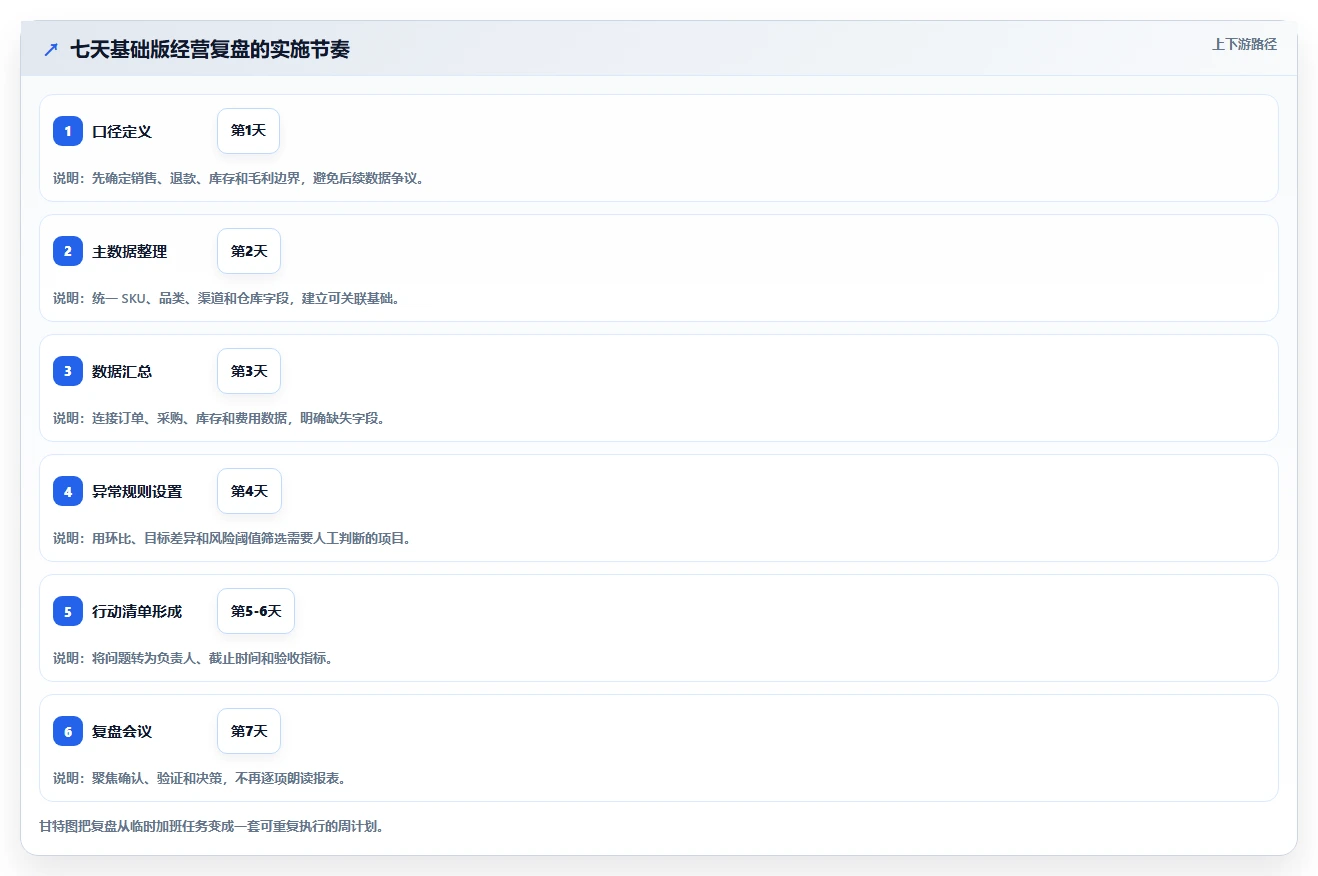Select the 第1天 day chip
Viewport: 1318px width, 876px height.
pyautogui.click(x=248, y=131)
